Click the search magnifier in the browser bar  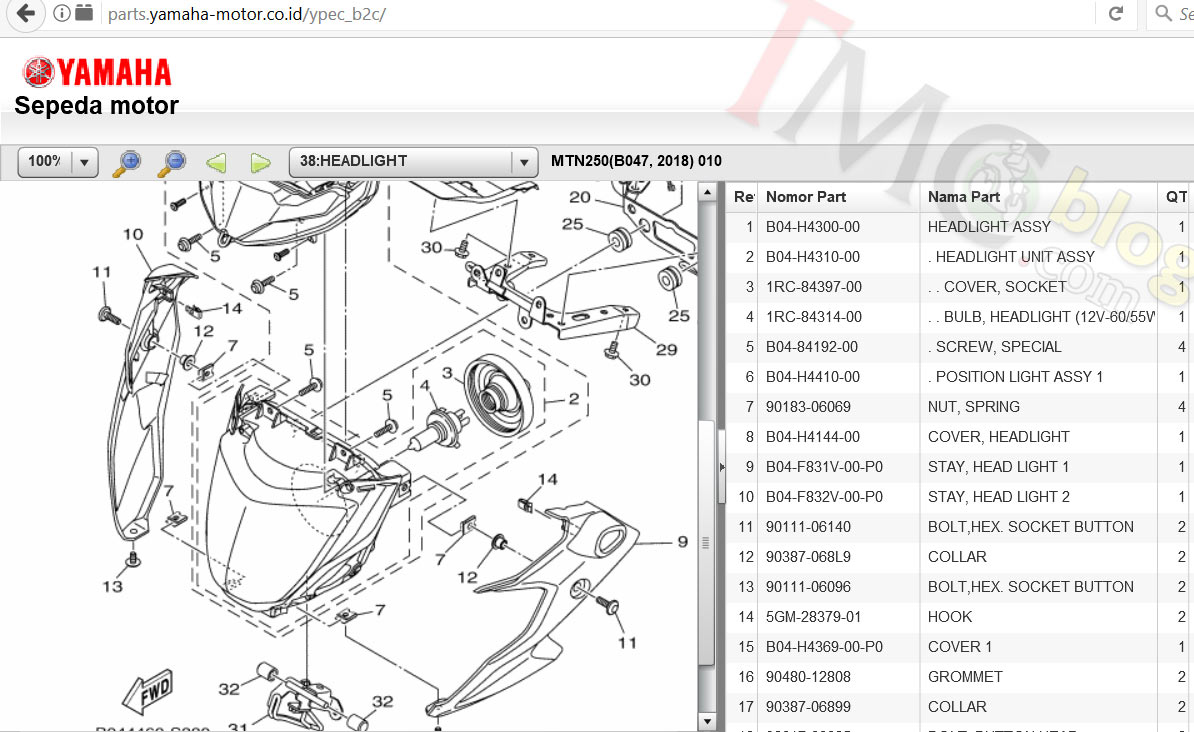(1163, 13)
